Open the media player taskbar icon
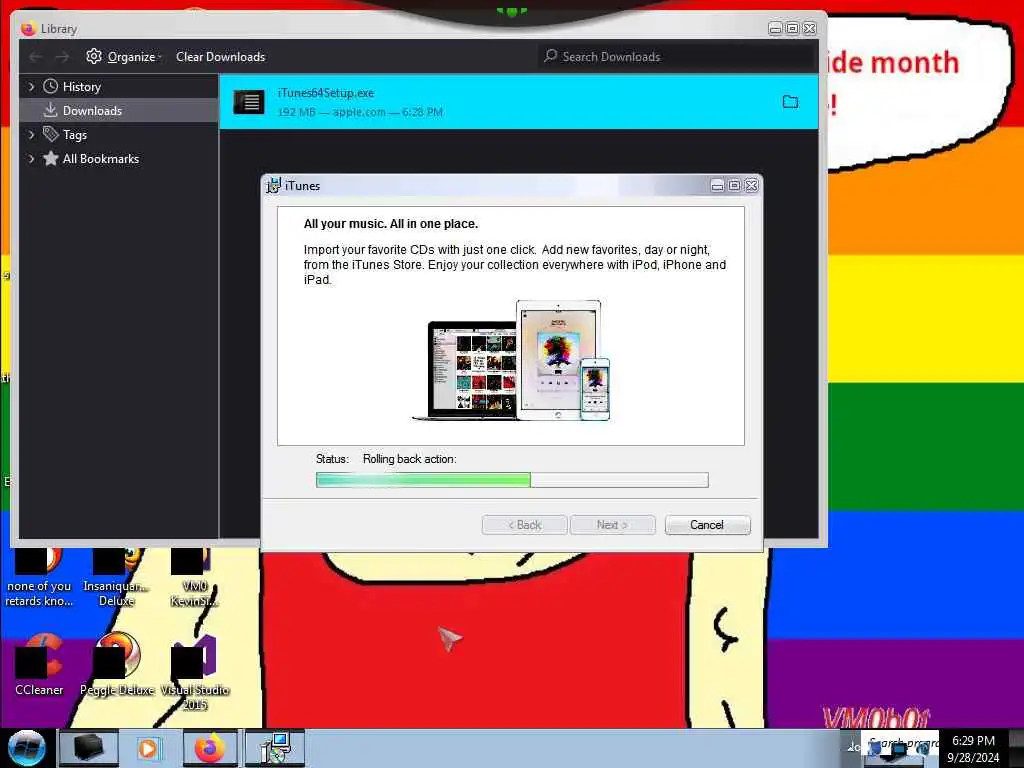Viewport: 1024px width, 768px height. click(x=148, y=748)
